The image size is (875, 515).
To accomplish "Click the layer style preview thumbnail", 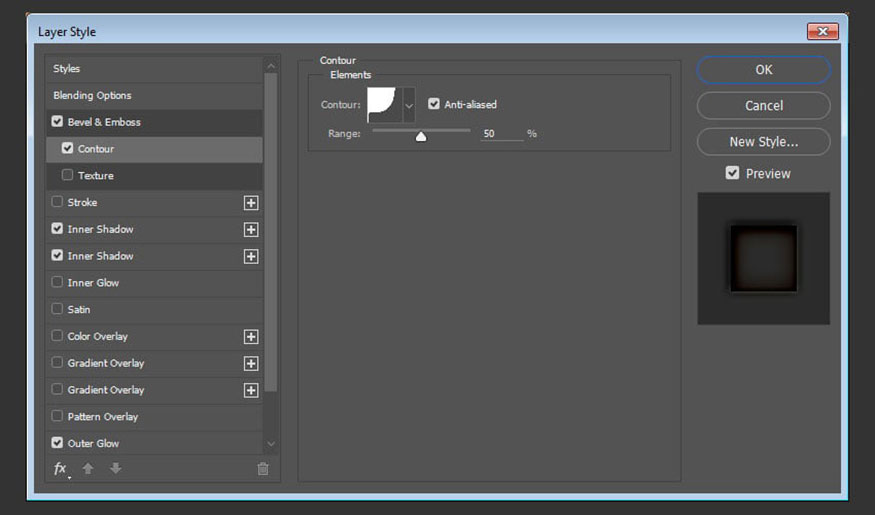I will point(763,258).
